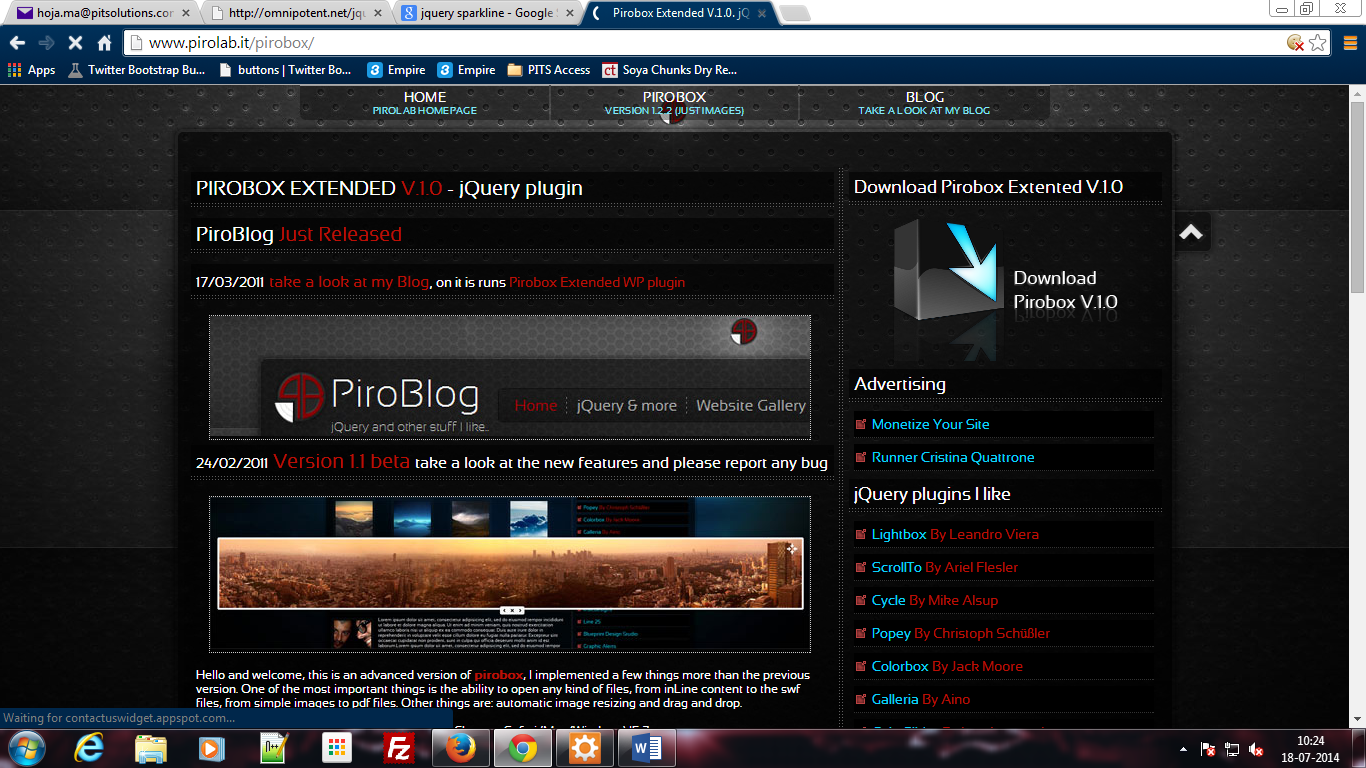1366x768 pixels.
Task: Show hidden system tray icons
Action: [x=1184, y=749]
